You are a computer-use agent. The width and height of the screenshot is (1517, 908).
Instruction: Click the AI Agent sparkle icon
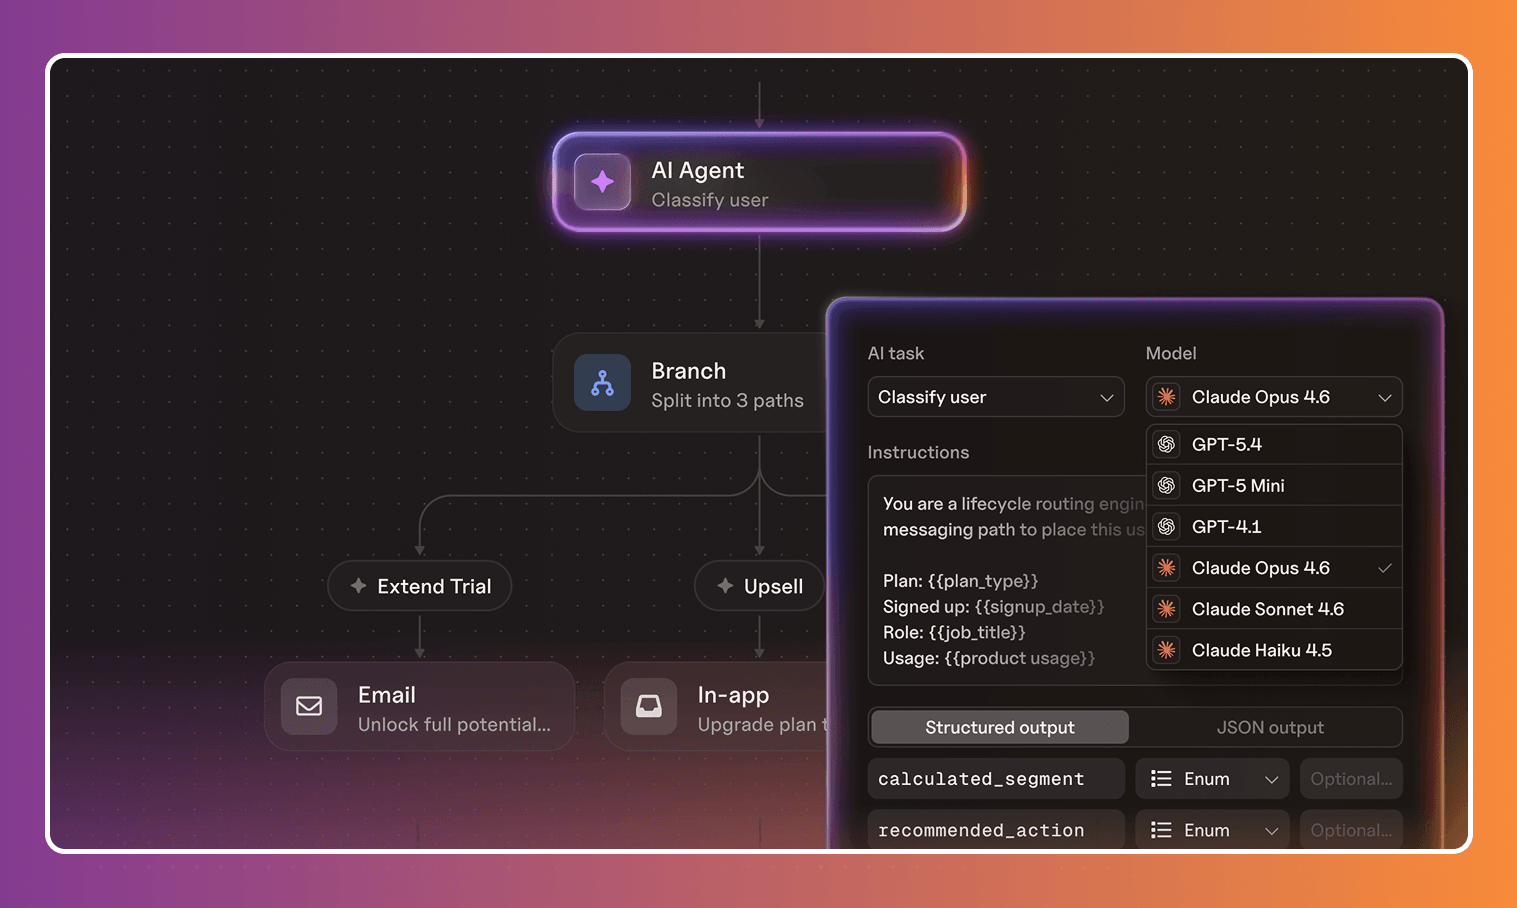tap(602, 182)
